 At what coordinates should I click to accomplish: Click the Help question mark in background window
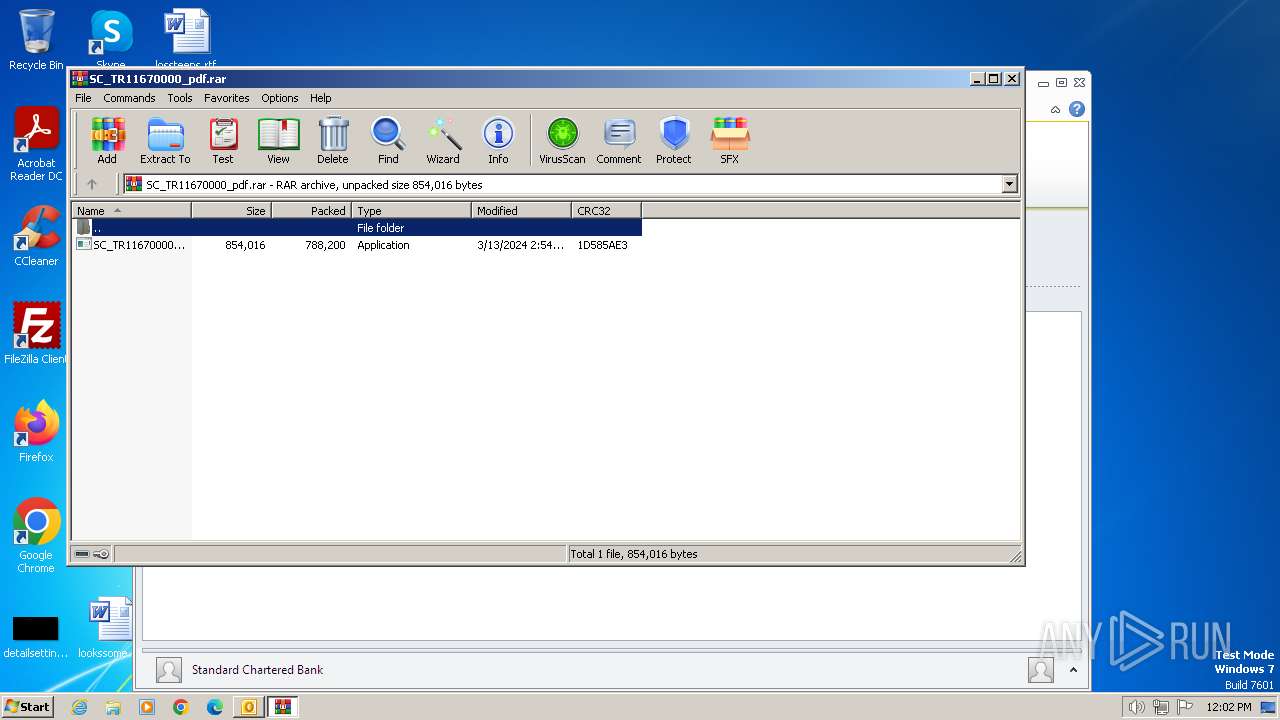1076,109
